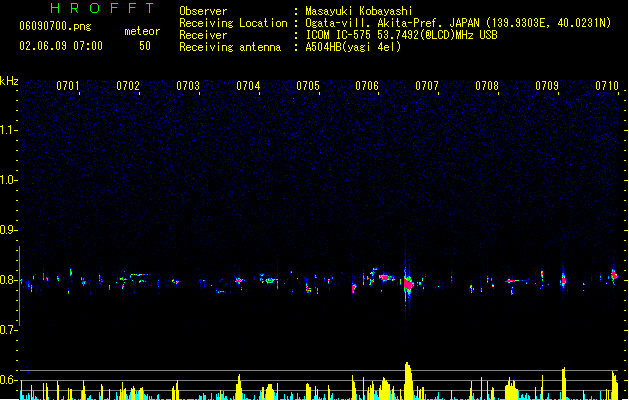Click the kHz axis unit label
The image size is (629, 400).
click(x=9, y=81)
